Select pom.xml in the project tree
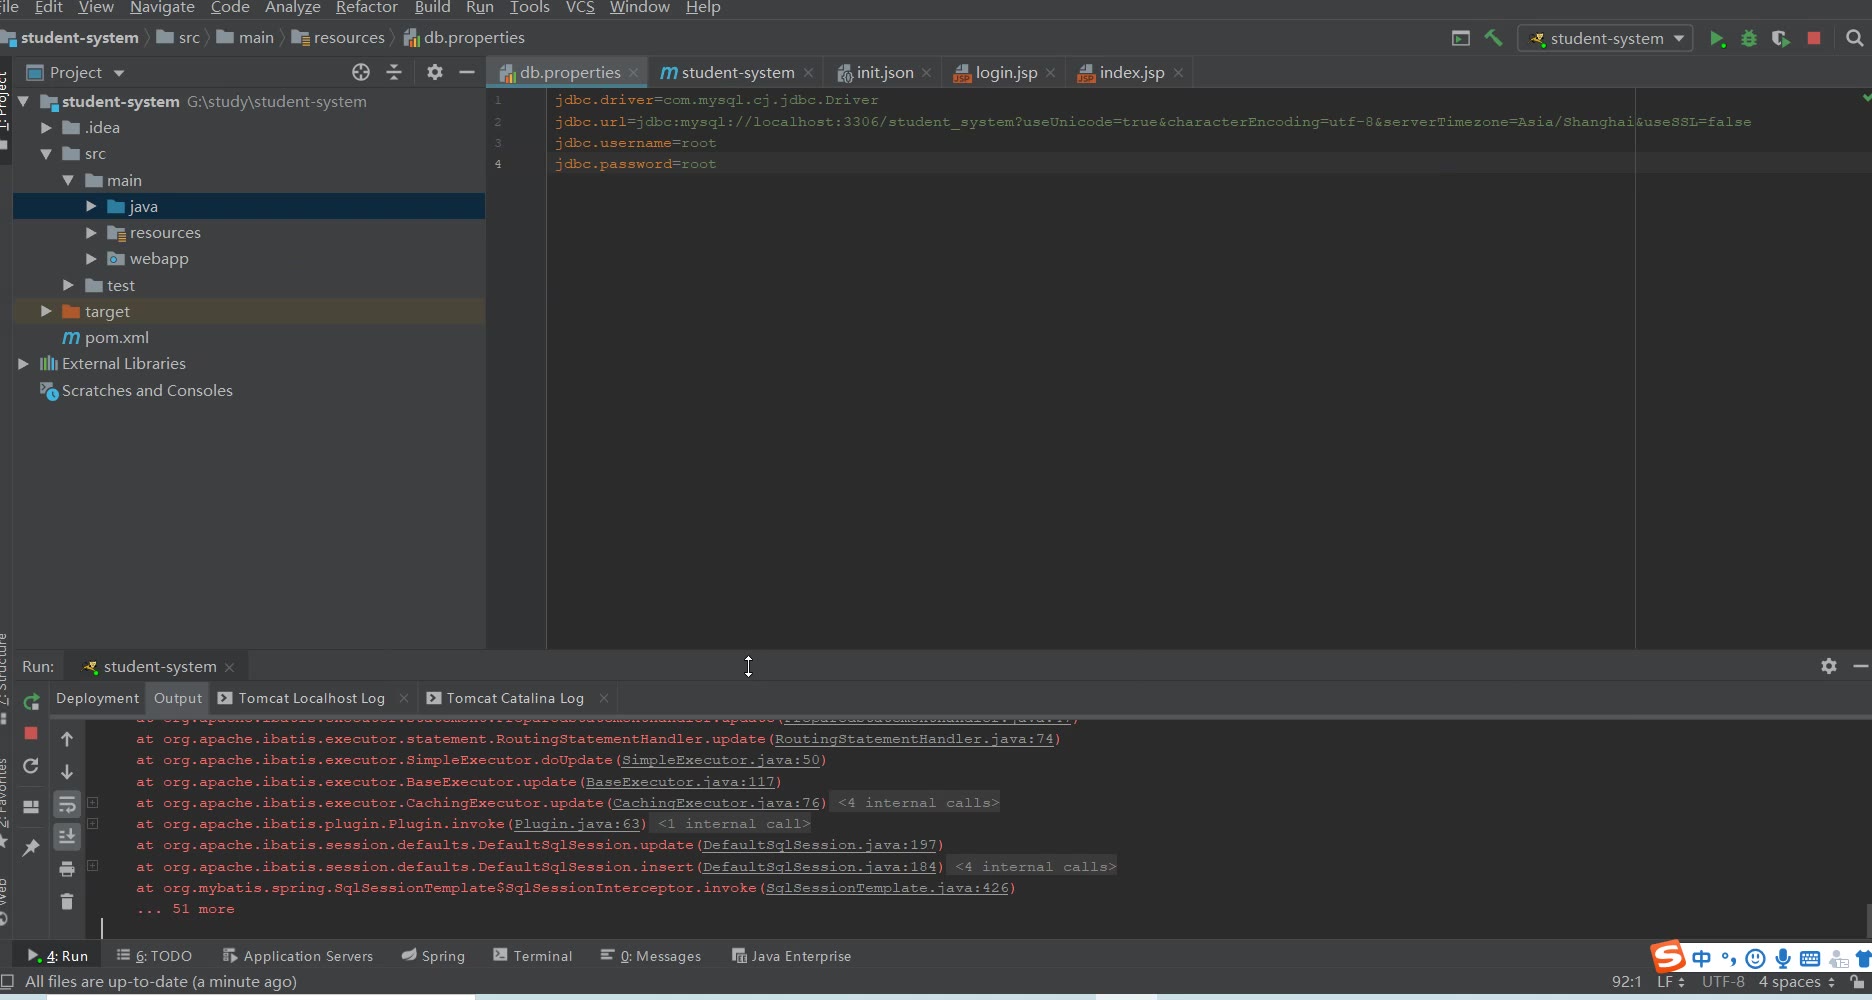The image size is (1872, 1000). 116,338
